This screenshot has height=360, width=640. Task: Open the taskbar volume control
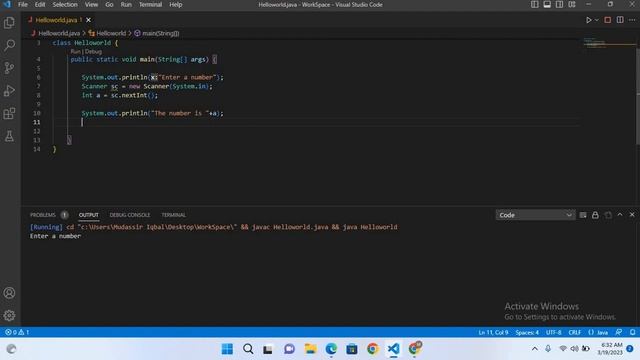coord(574,349)
